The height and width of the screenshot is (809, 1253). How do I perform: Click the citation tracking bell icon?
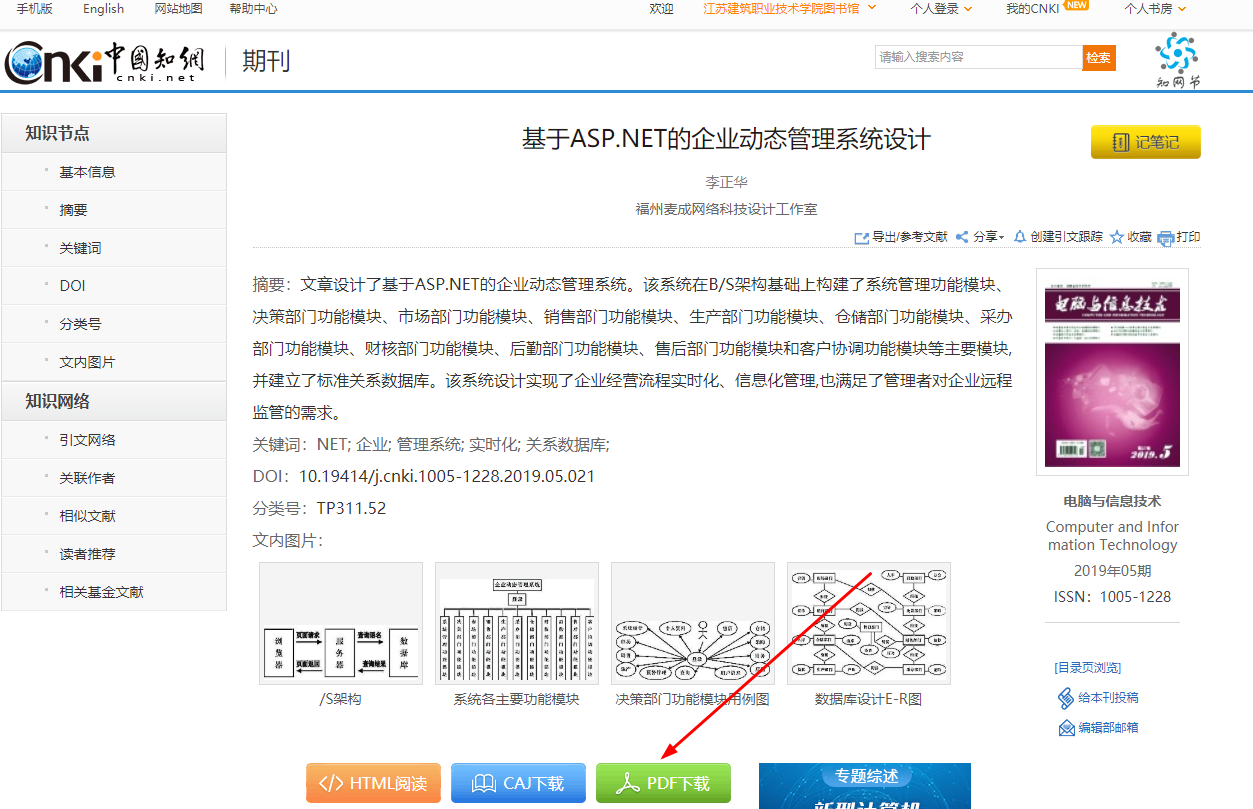(x=1020, y=237)
